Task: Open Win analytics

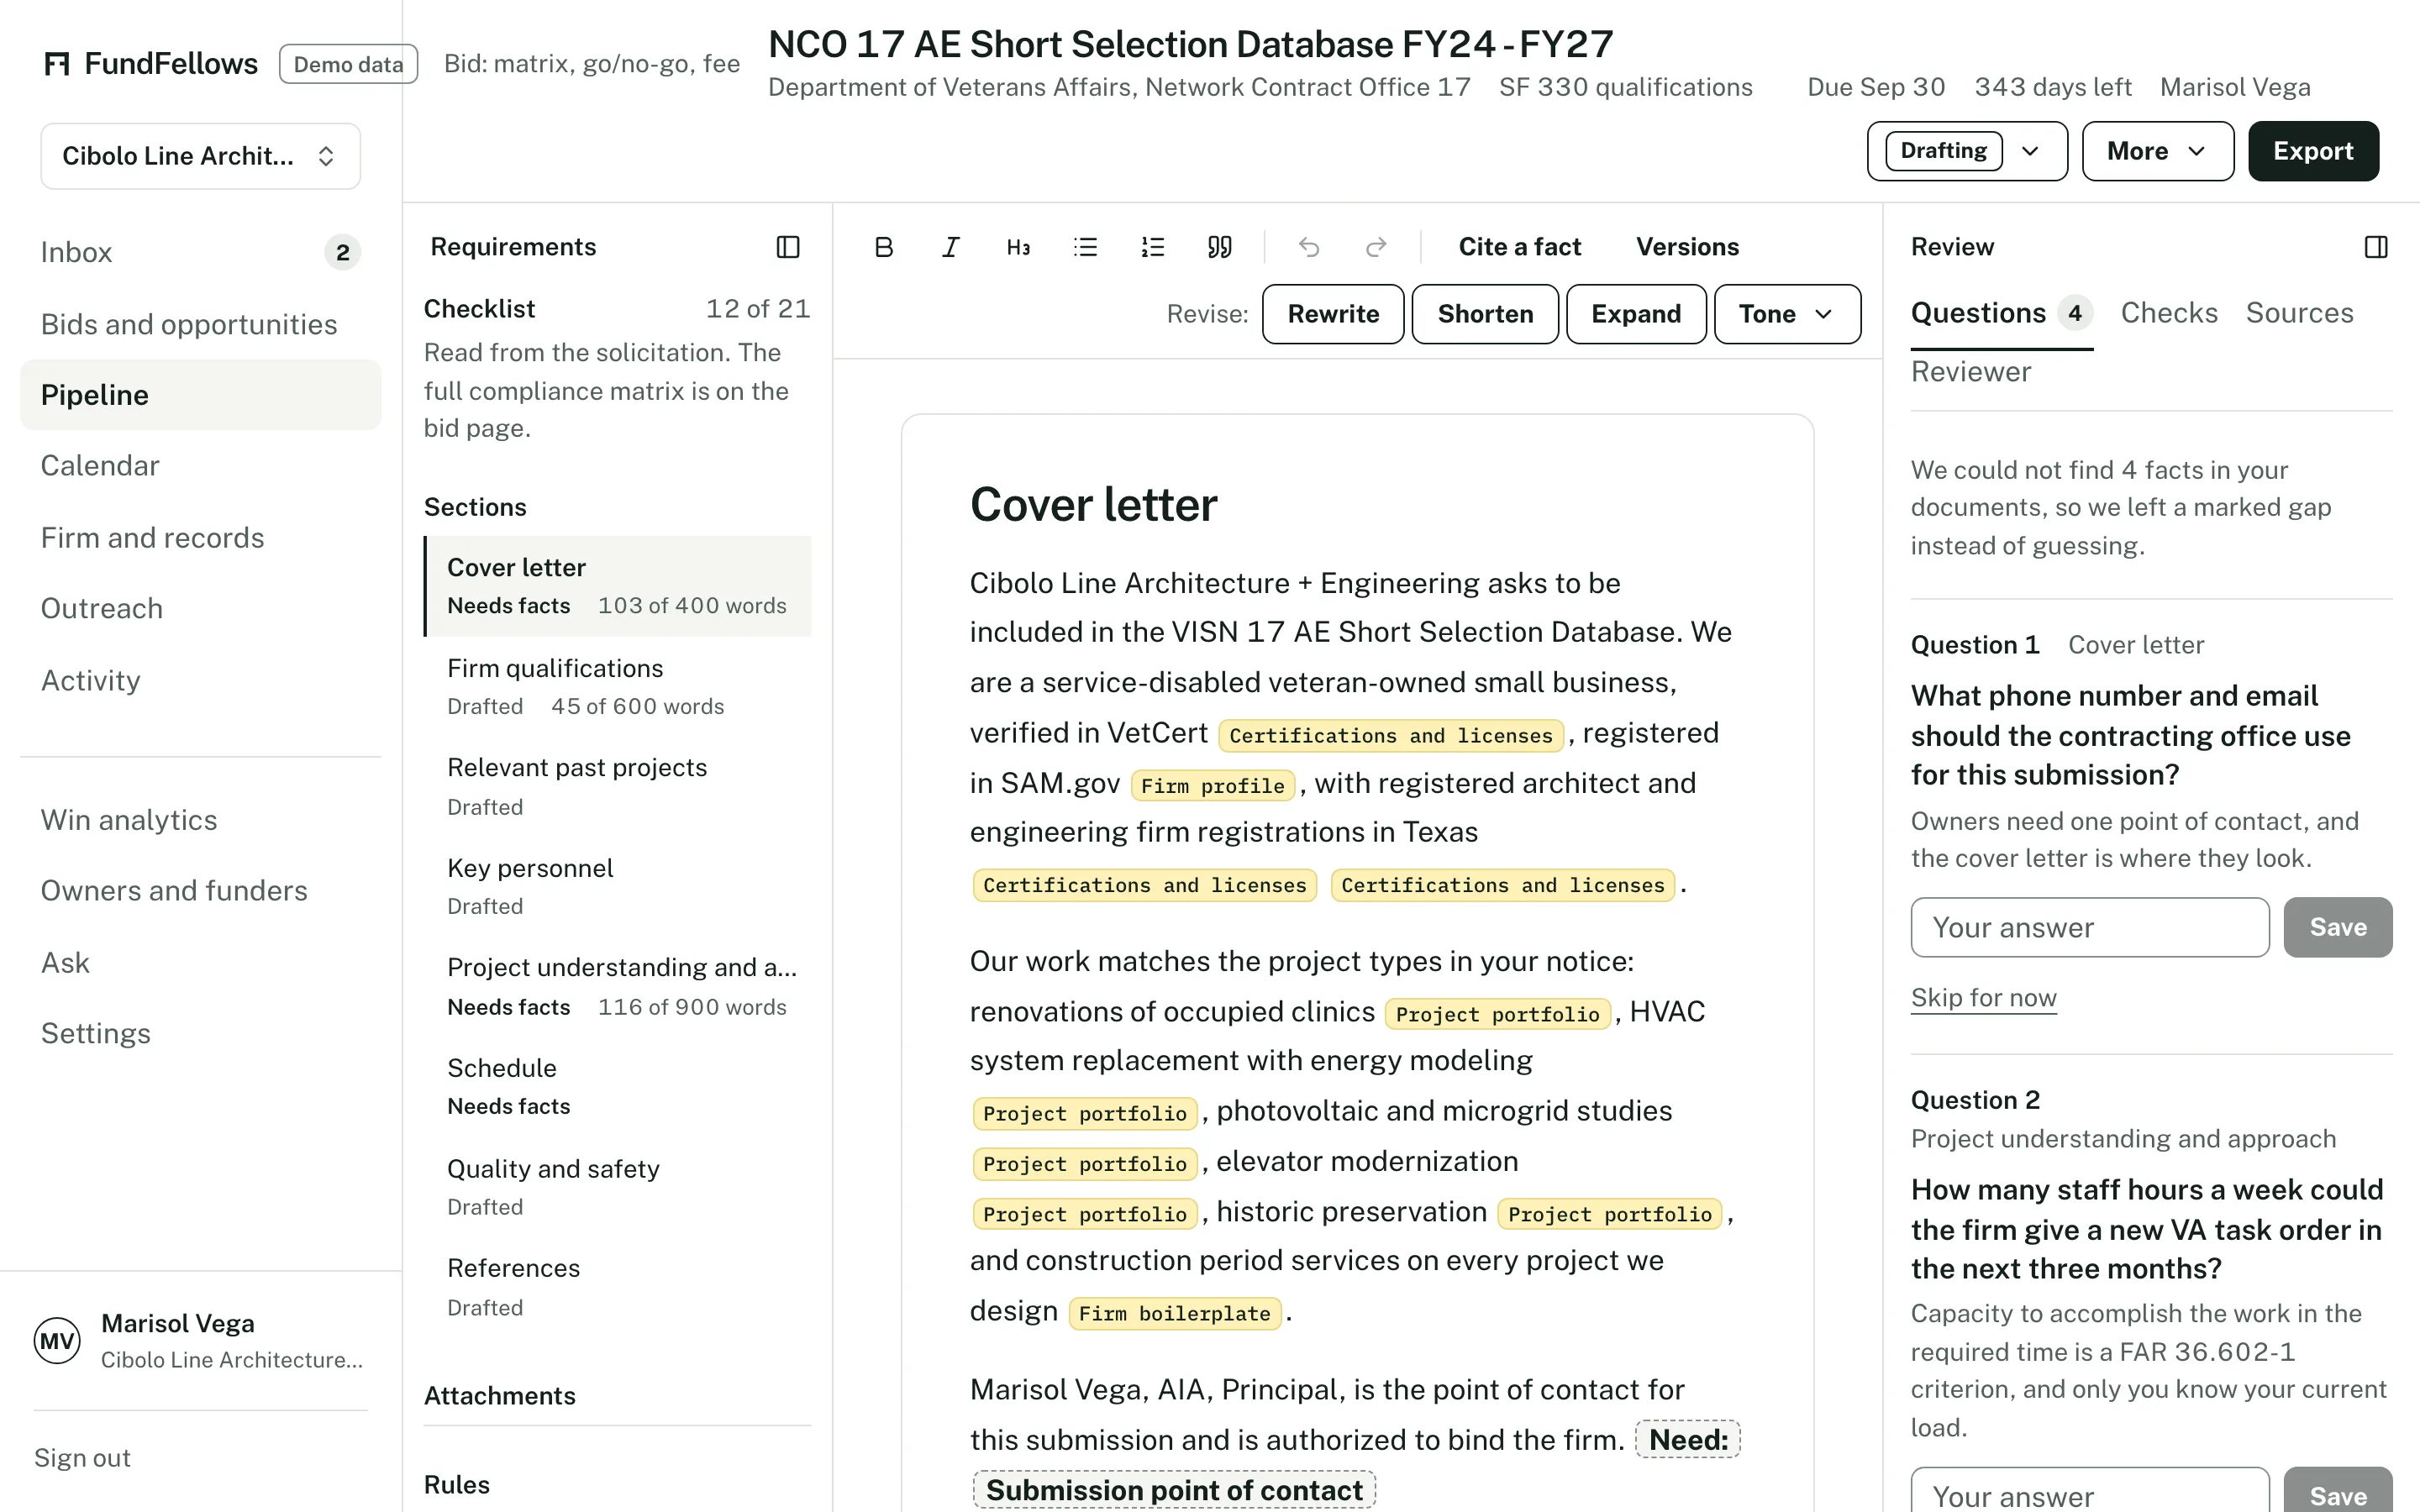Action: [200, 820]
